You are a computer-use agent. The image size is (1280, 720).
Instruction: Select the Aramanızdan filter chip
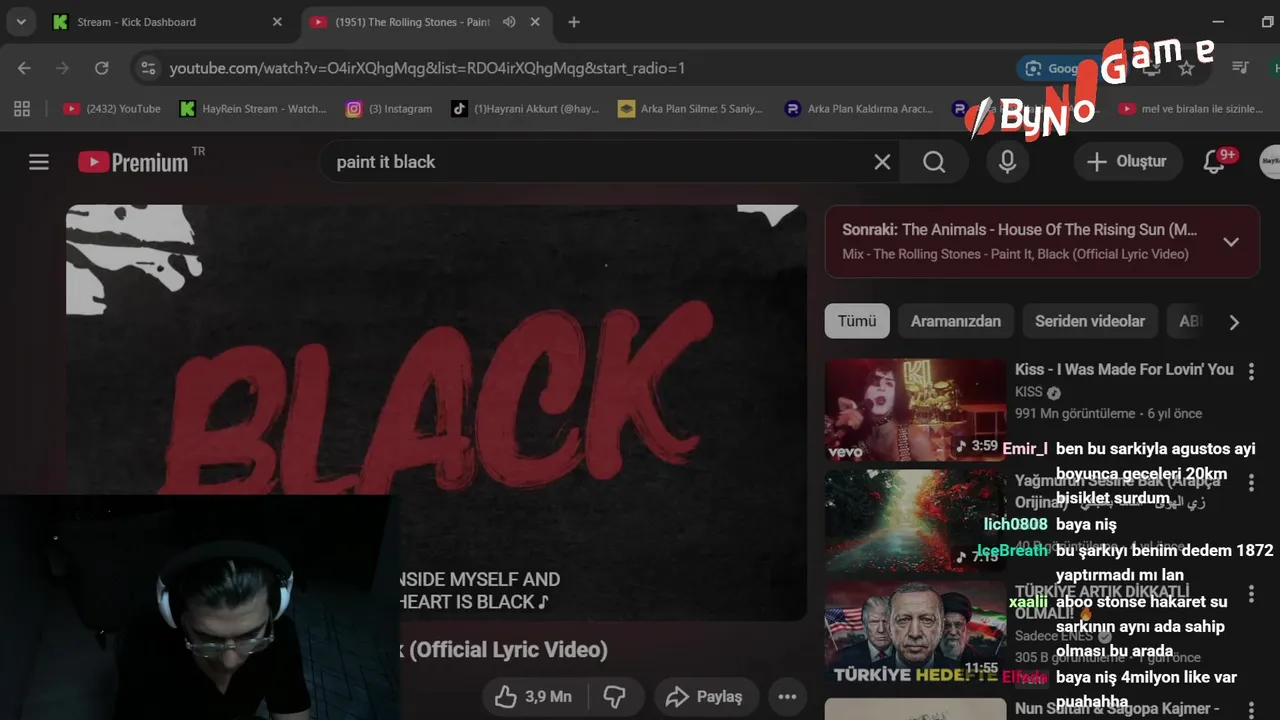pos(956,321)
